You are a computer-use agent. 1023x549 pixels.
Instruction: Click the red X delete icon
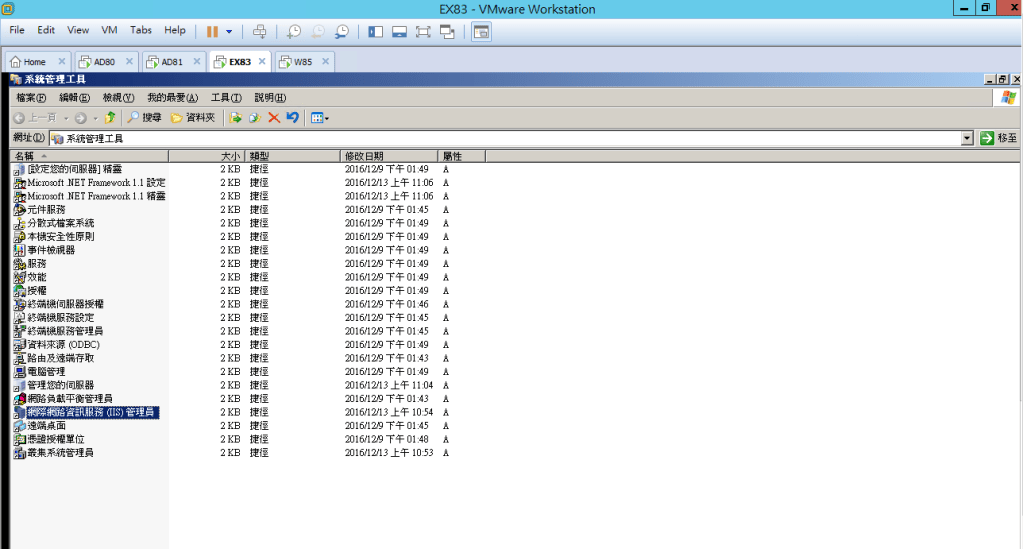tap(273, 117)
